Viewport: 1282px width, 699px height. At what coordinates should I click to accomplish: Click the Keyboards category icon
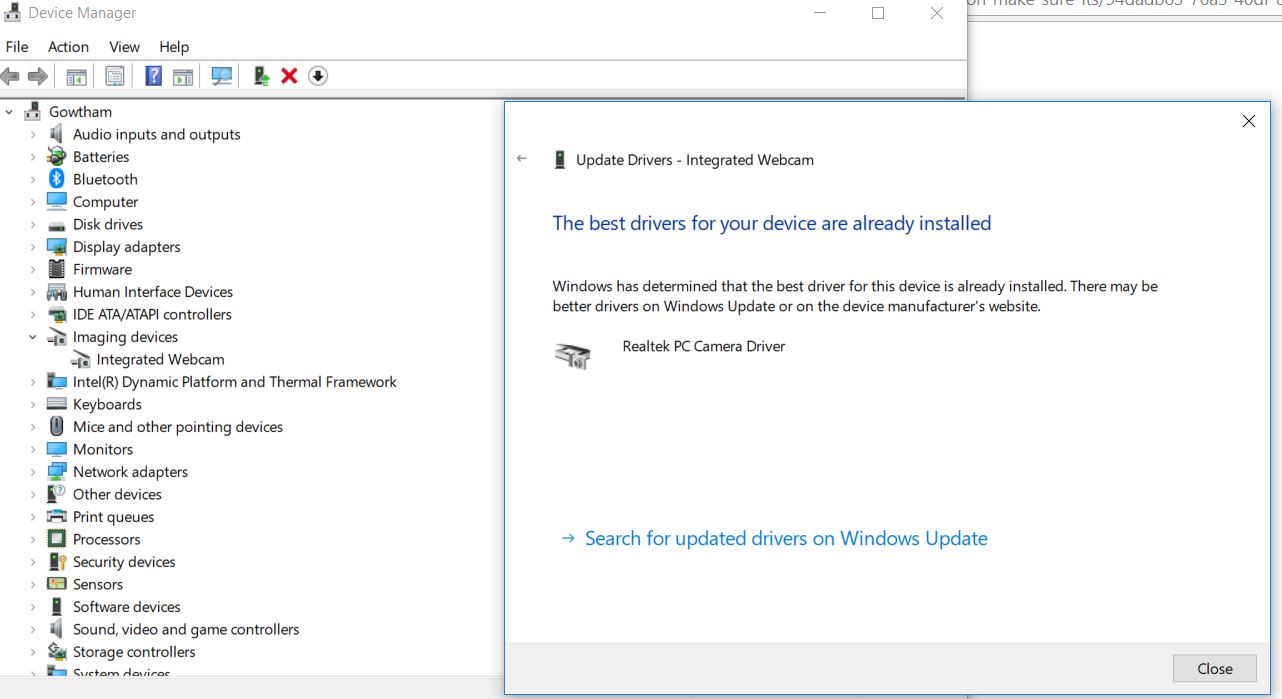pos(57,404)
